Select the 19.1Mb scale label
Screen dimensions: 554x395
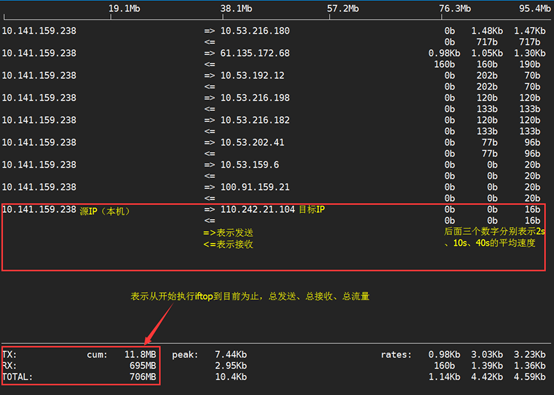tap(124, 8)
